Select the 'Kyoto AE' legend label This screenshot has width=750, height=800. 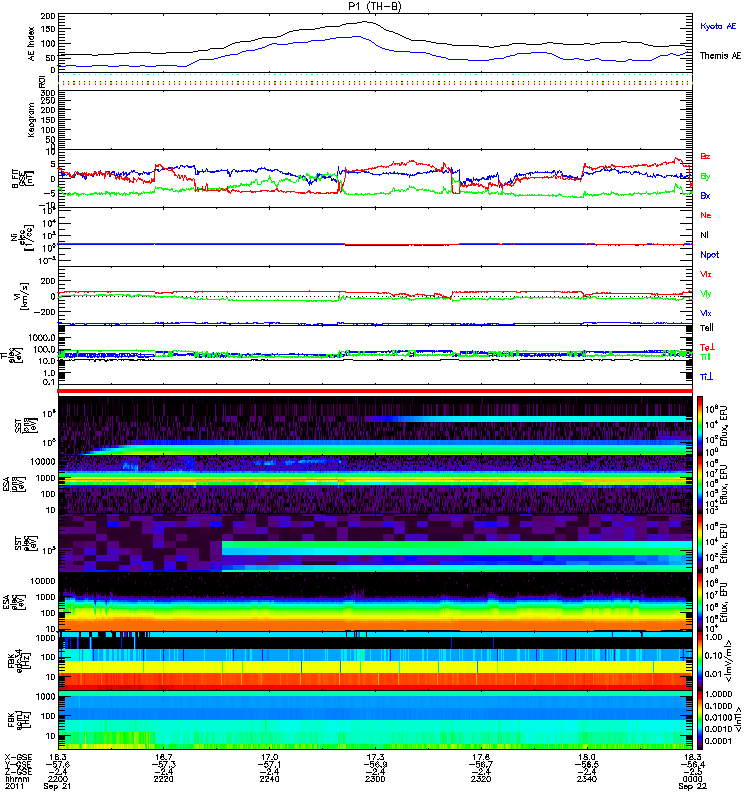[x=718, y=26]
